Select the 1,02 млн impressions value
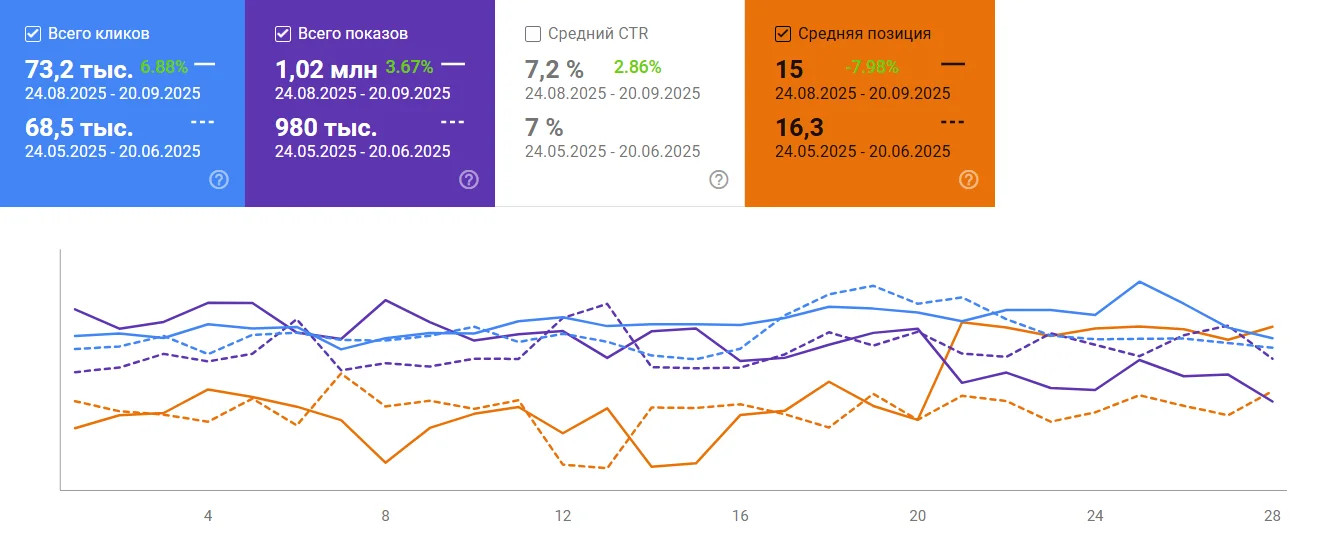 coord(326,69)
